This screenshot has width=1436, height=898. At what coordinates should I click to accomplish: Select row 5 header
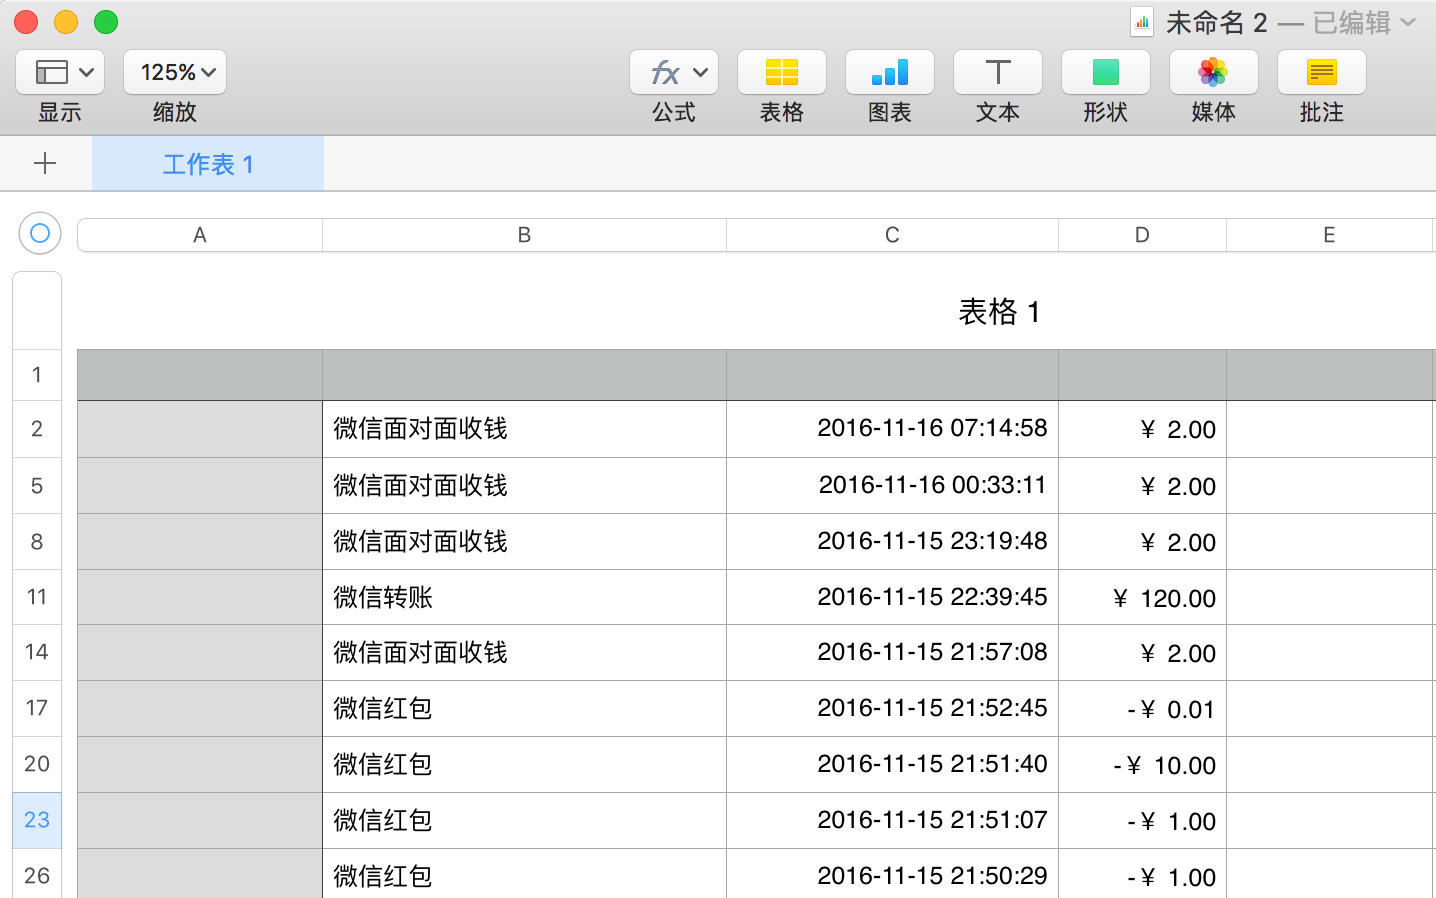(x=37, y=486)
